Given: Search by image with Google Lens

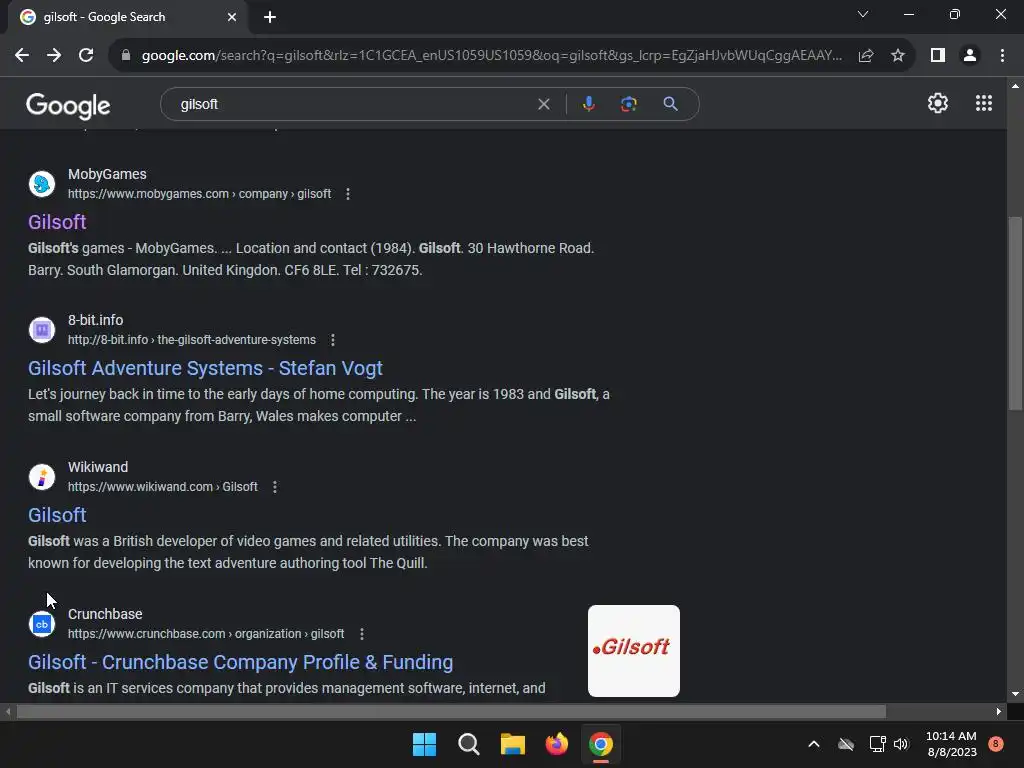Looking at the screenshot, I should point(628,104).
